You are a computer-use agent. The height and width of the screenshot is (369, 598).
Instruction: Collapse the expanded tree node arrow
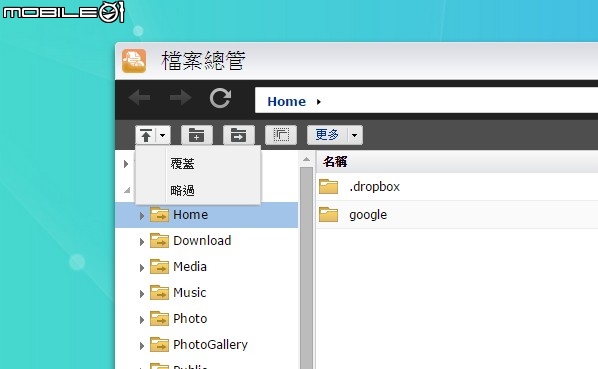click(x=127, y=189)
